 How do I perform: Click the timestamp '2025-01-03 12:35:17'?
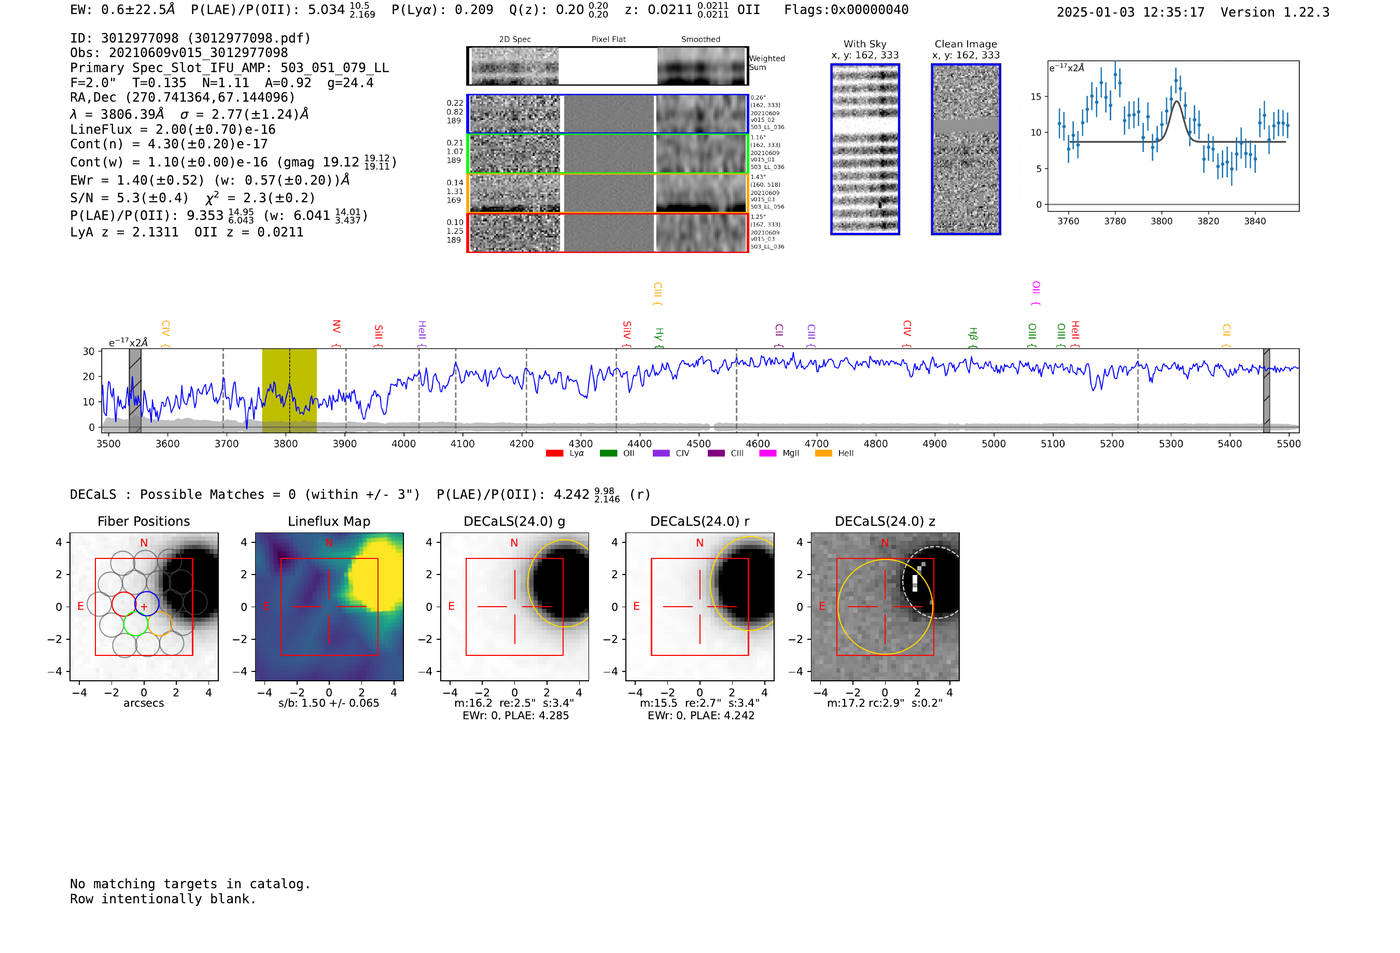coord(1130,12)
